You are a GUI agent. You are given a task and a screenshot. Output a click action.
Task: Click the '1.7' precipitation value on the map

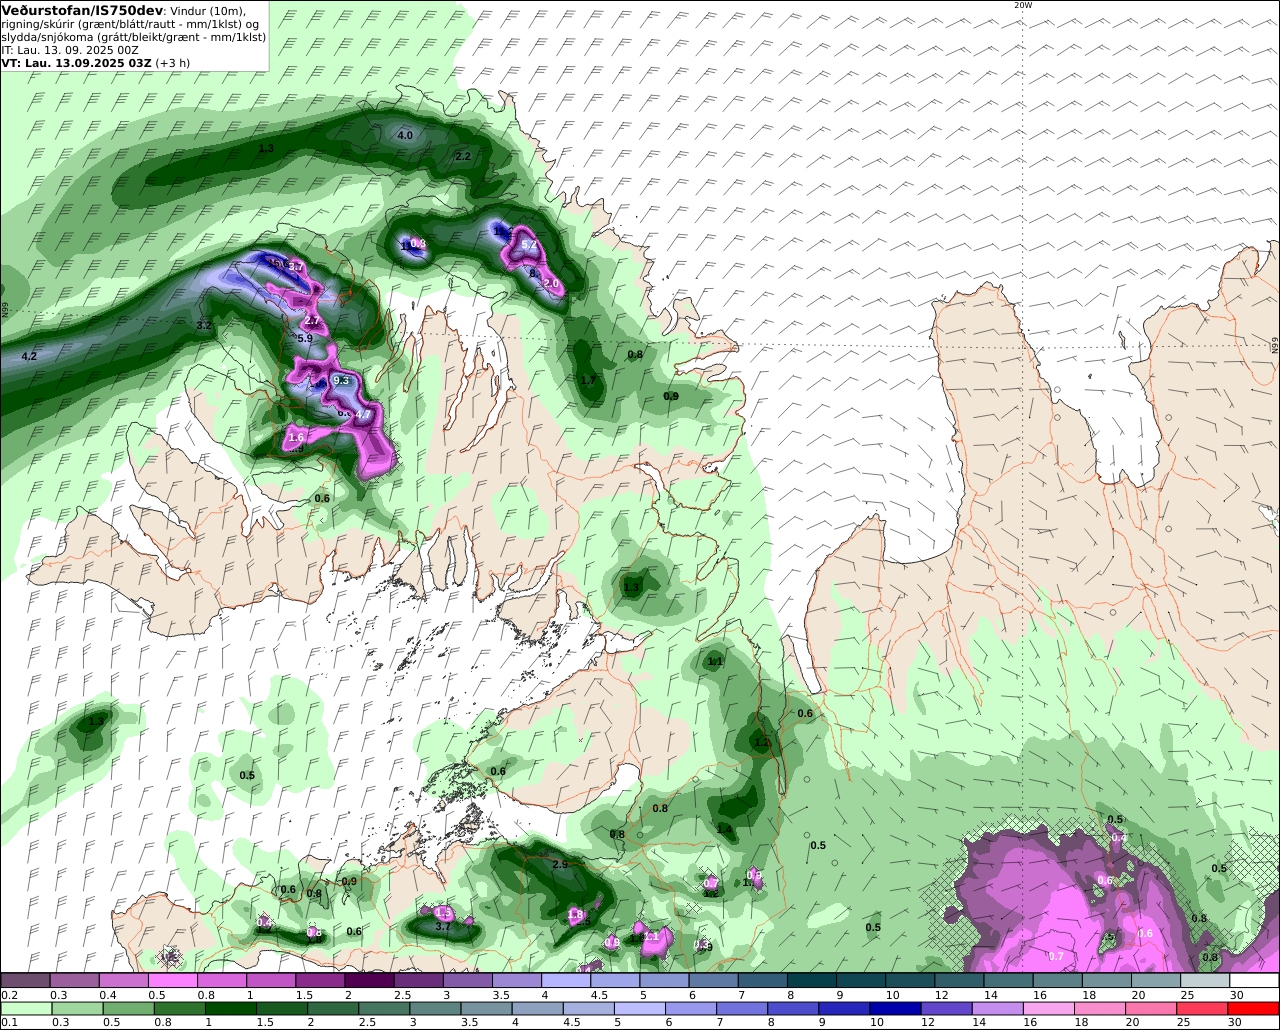589,381
